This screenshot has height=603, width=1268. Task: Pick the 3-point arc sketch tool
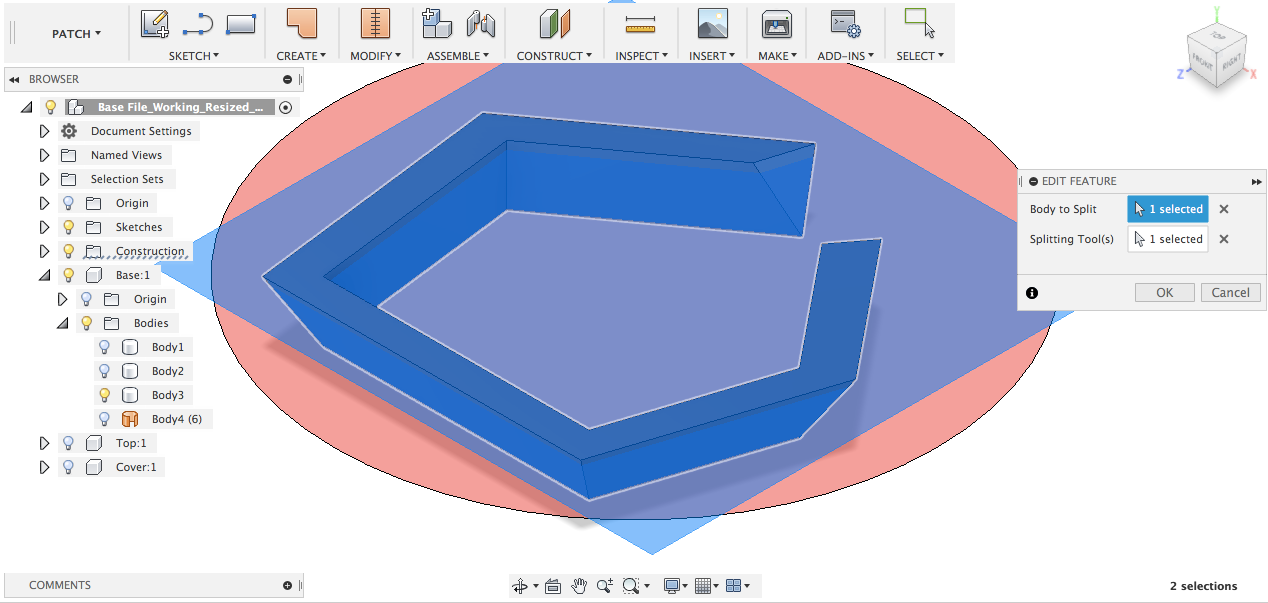click(198, 23)
